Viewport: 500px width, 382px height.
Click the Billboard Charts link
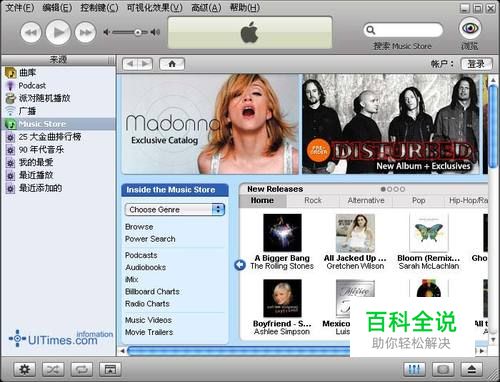(x=152, y=291)
